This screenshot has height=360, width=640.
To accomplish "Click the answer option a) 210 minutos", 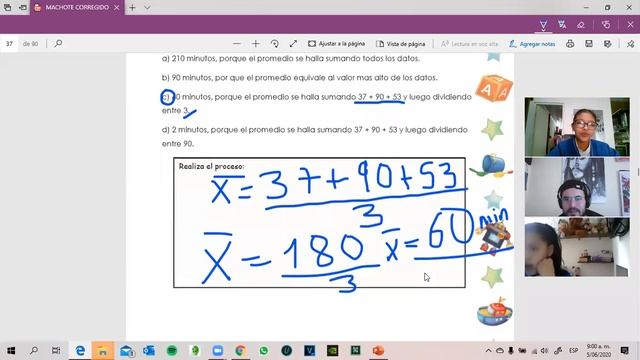I will [x=291, y=58].
